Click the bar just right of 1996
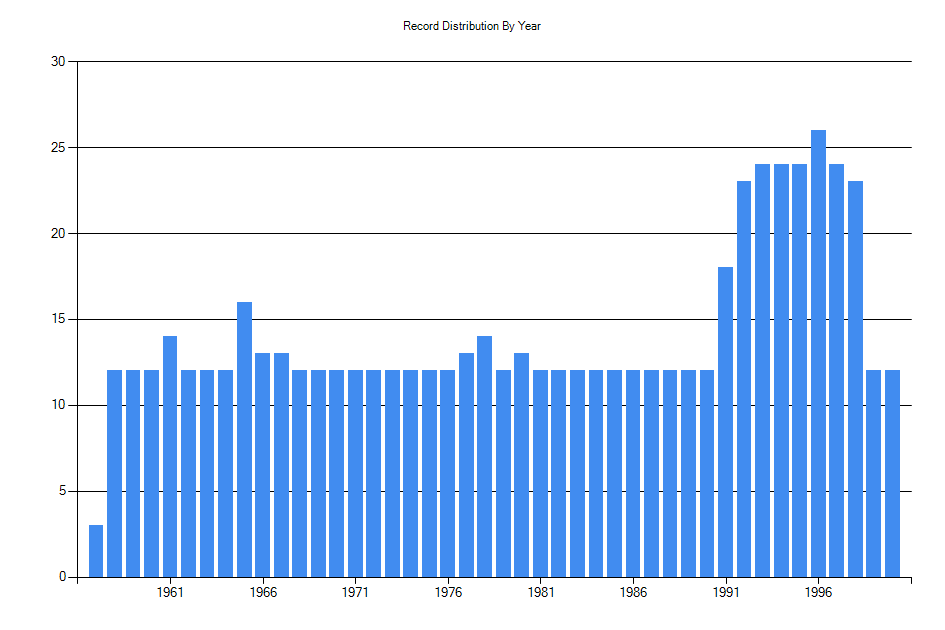 (x=837, y=370)
